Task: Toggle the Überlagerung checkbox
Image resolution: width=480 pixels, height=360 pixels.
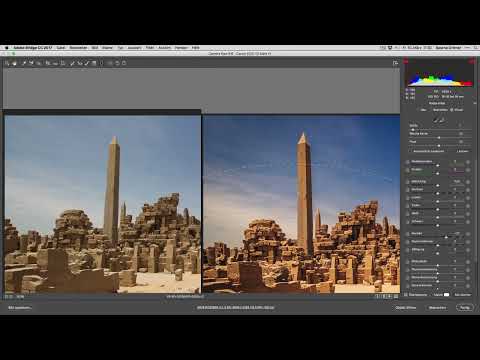Action: (406, 295)
